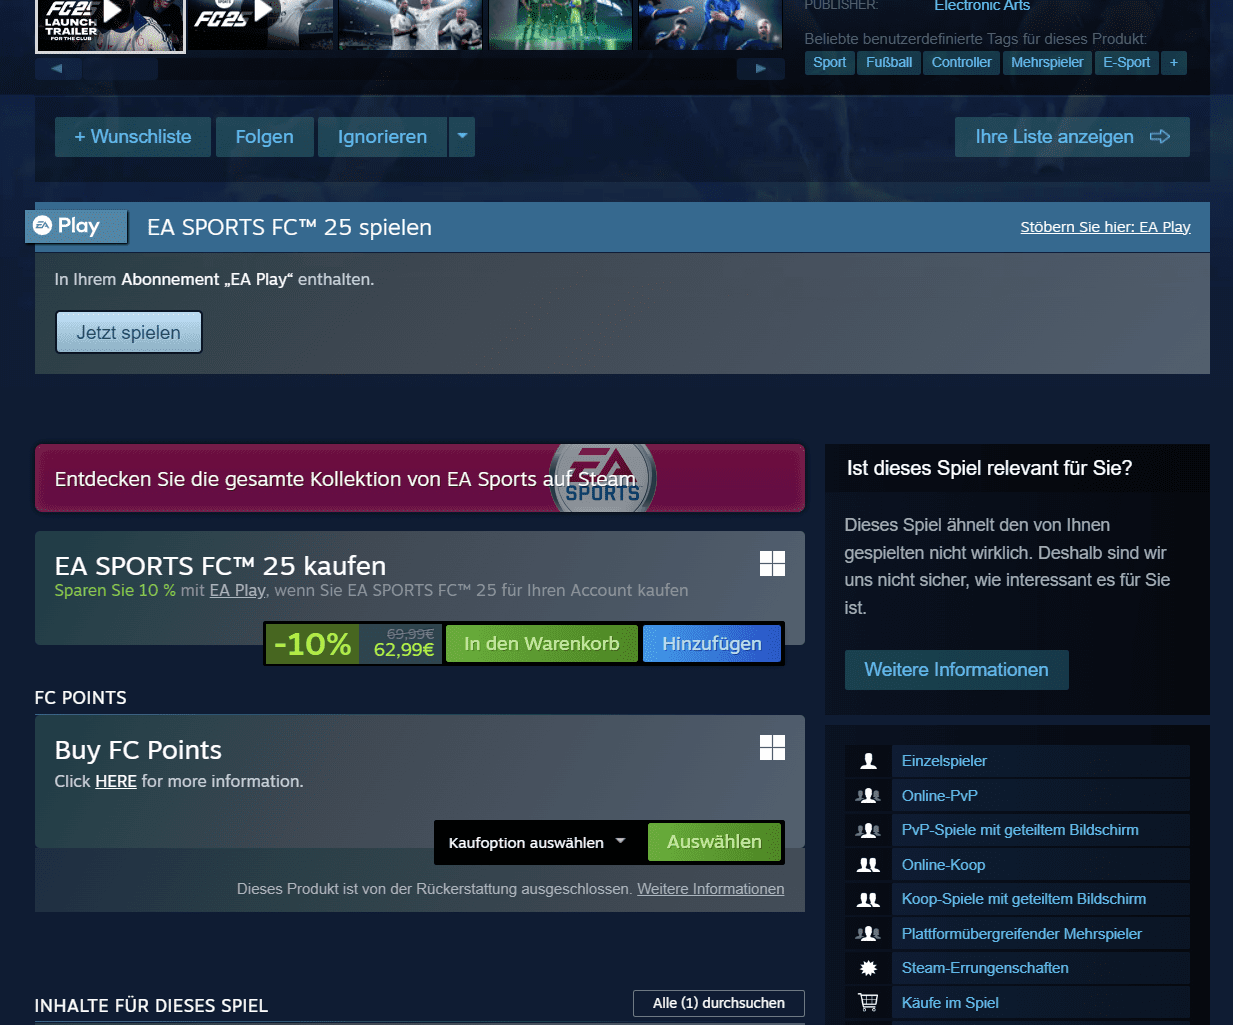Click Jetzt spielen button
Screen dimensions: 1233x1025
tap(129, 332)
